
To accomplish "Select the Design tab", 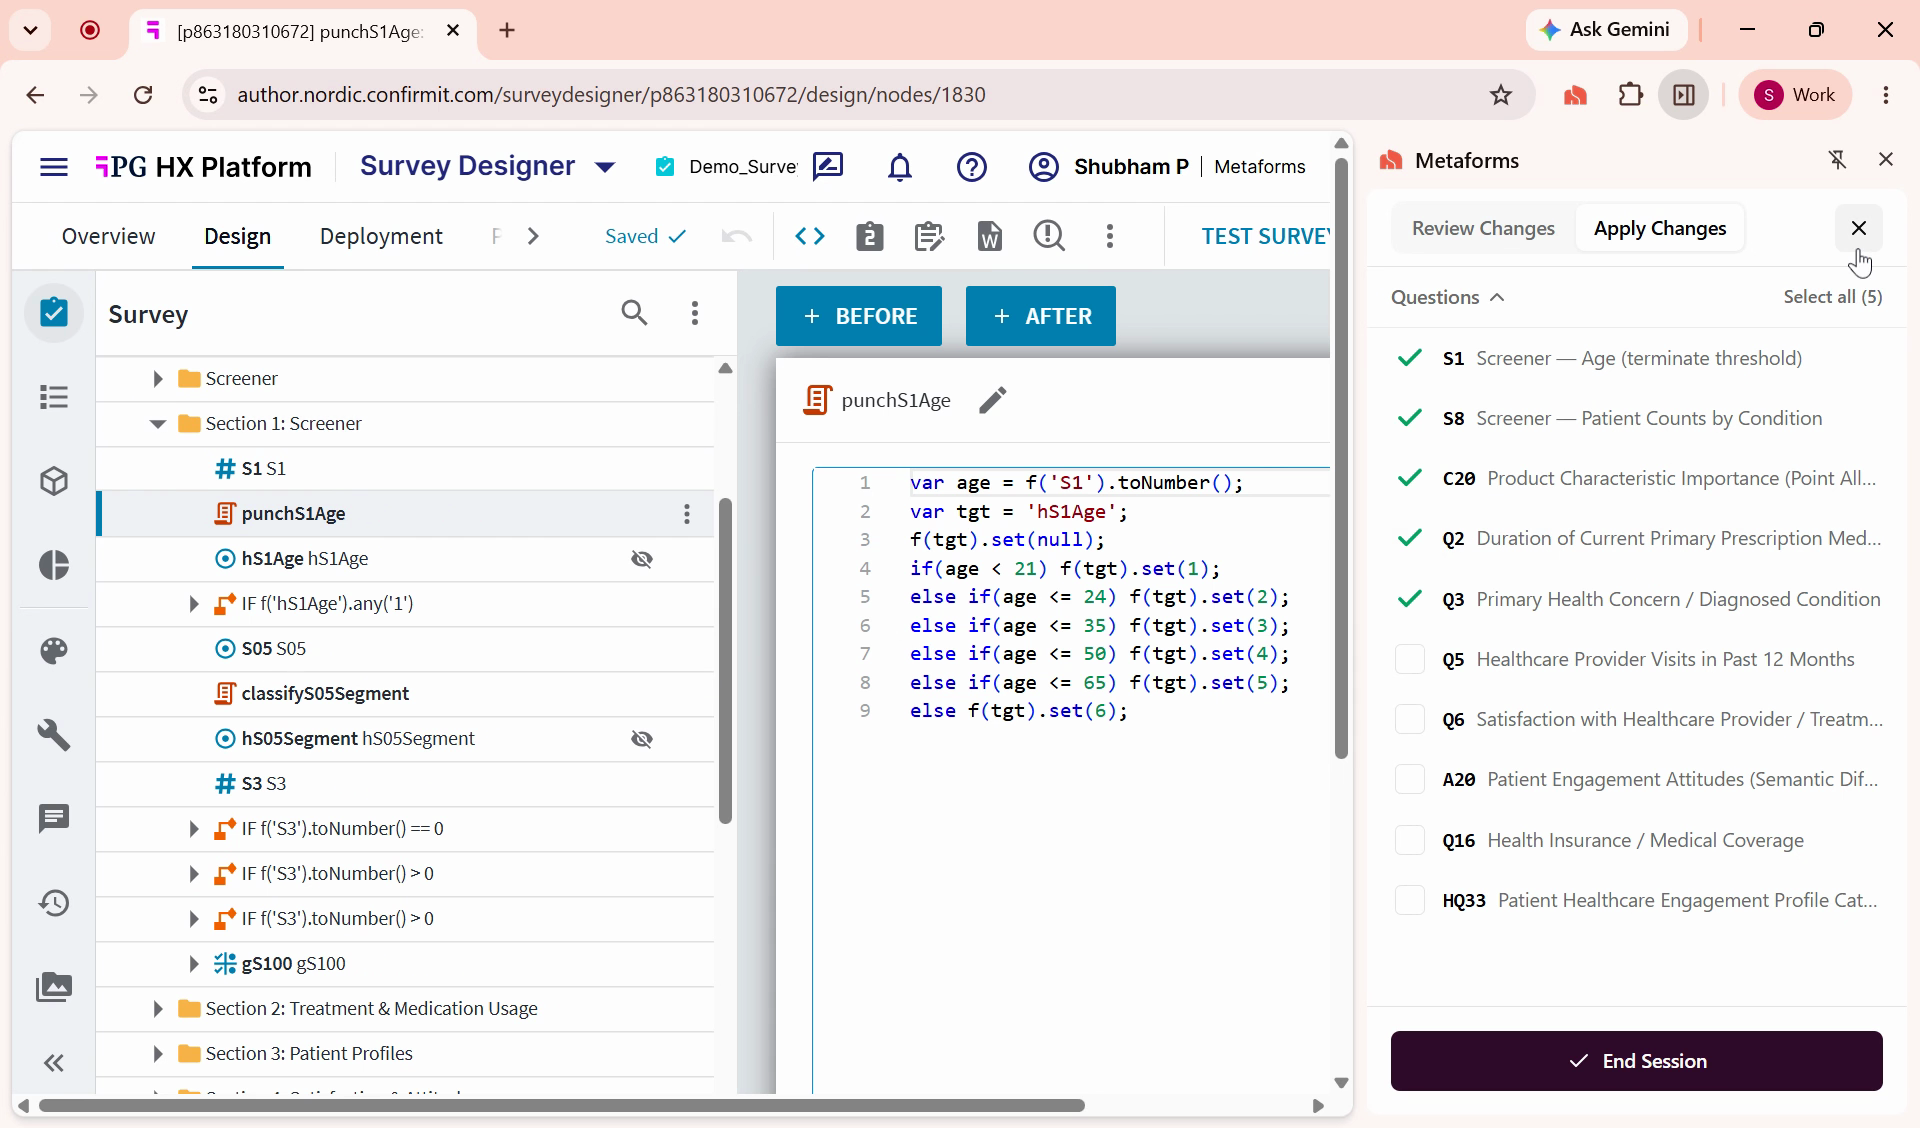I will pos(238,236).
